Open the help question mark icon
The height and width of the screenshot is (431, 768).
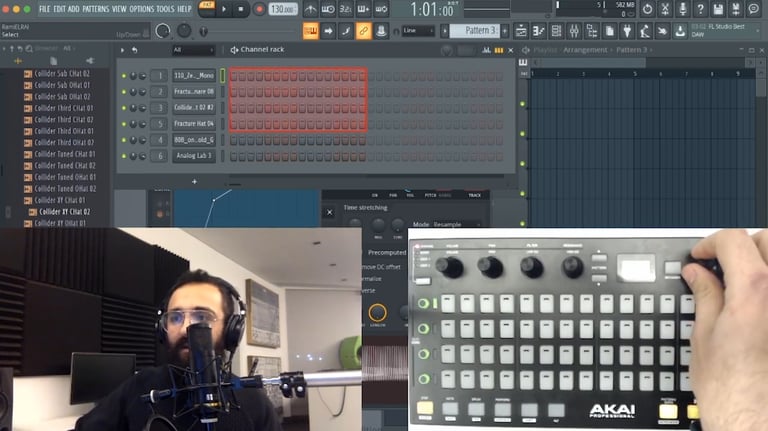(700, 8)
